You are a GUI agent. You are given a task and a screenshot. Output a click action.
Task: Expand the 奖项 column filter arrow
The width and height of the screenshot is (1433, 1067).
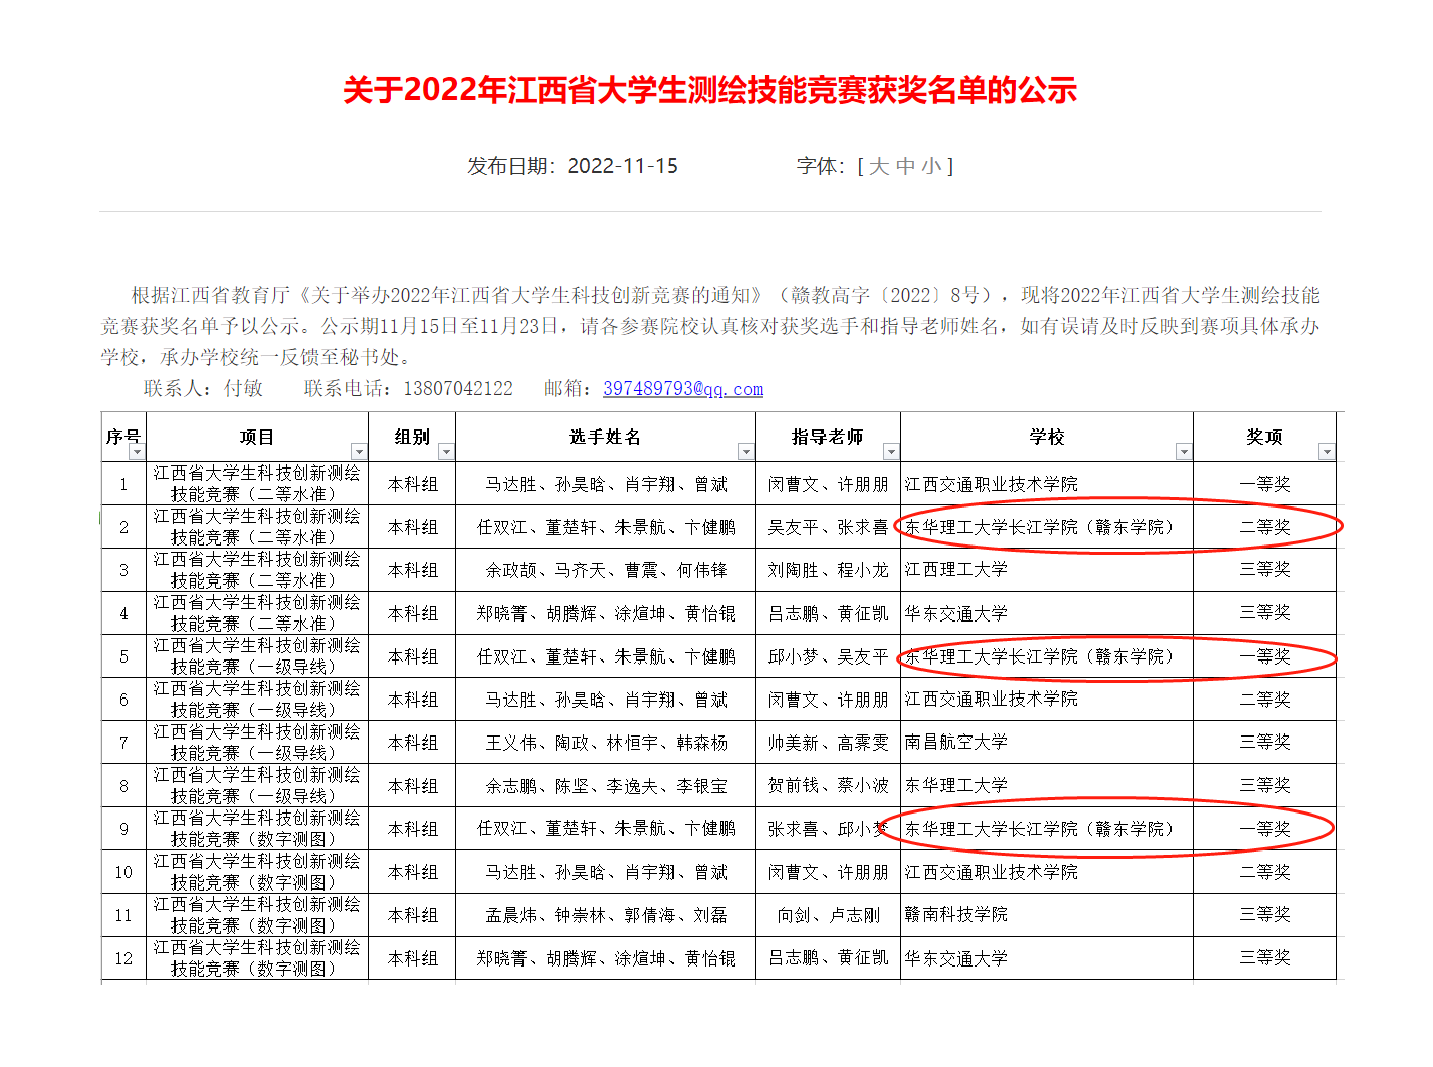[1326, 452]
